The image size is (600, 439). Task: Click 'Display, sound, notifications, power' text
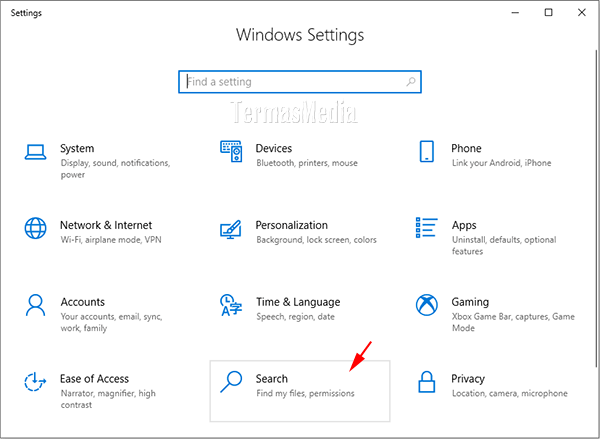[x=115, y=169]
